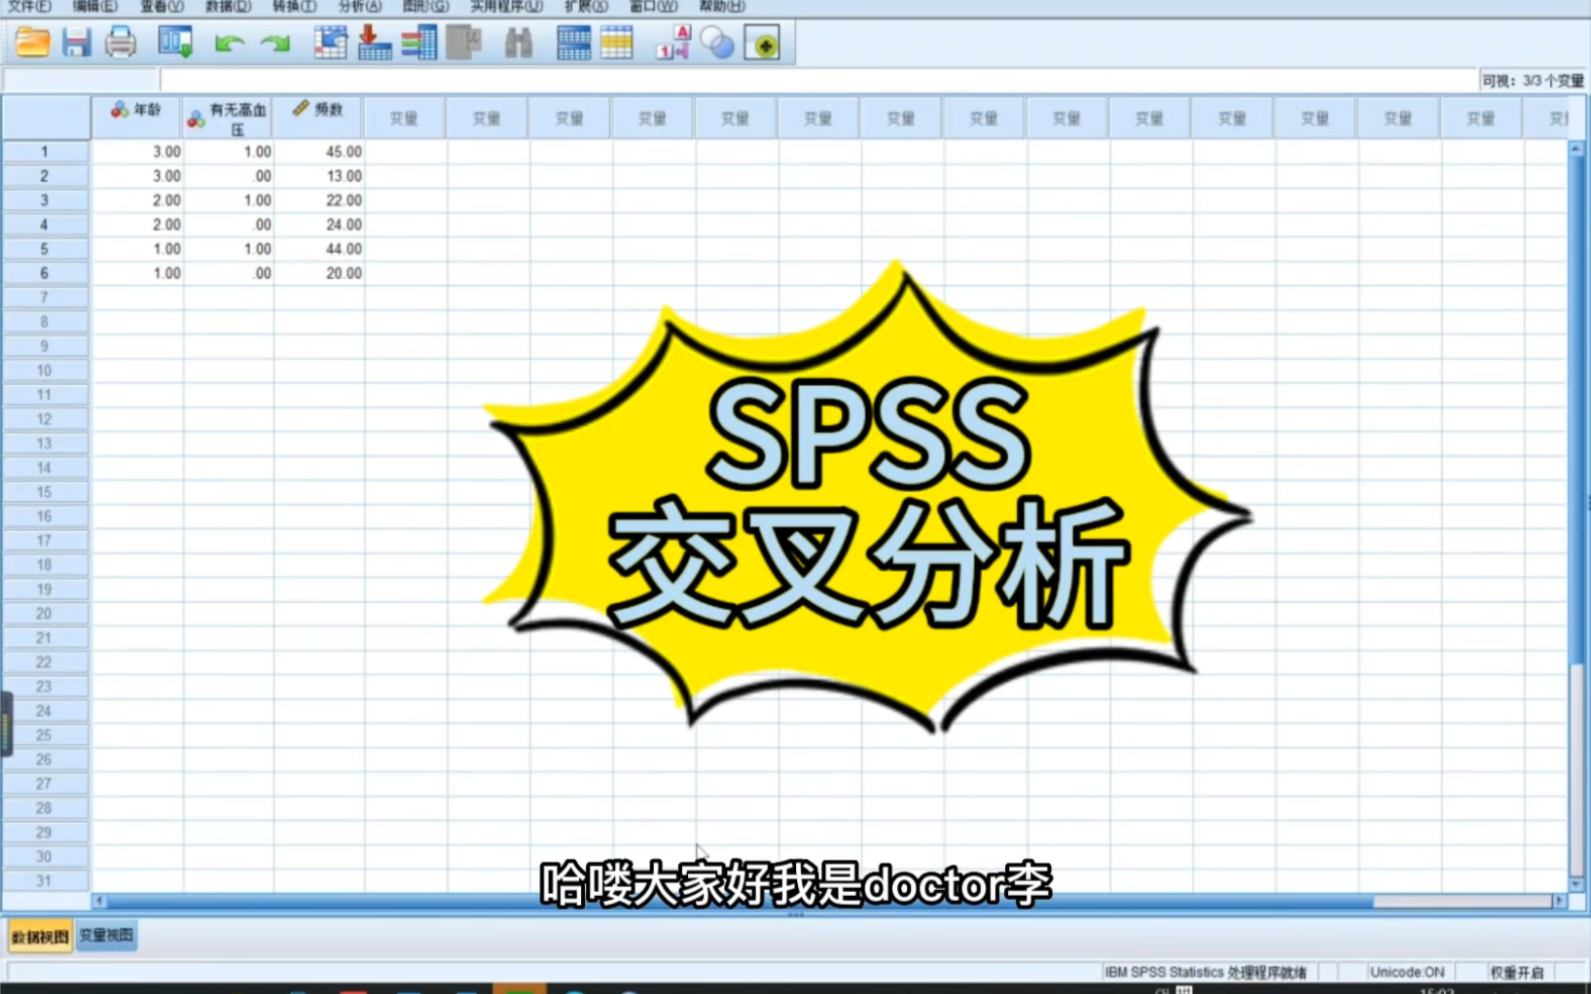
Task: Open the Recall recent dialogs icon
Action: click(x=175, y=43)
